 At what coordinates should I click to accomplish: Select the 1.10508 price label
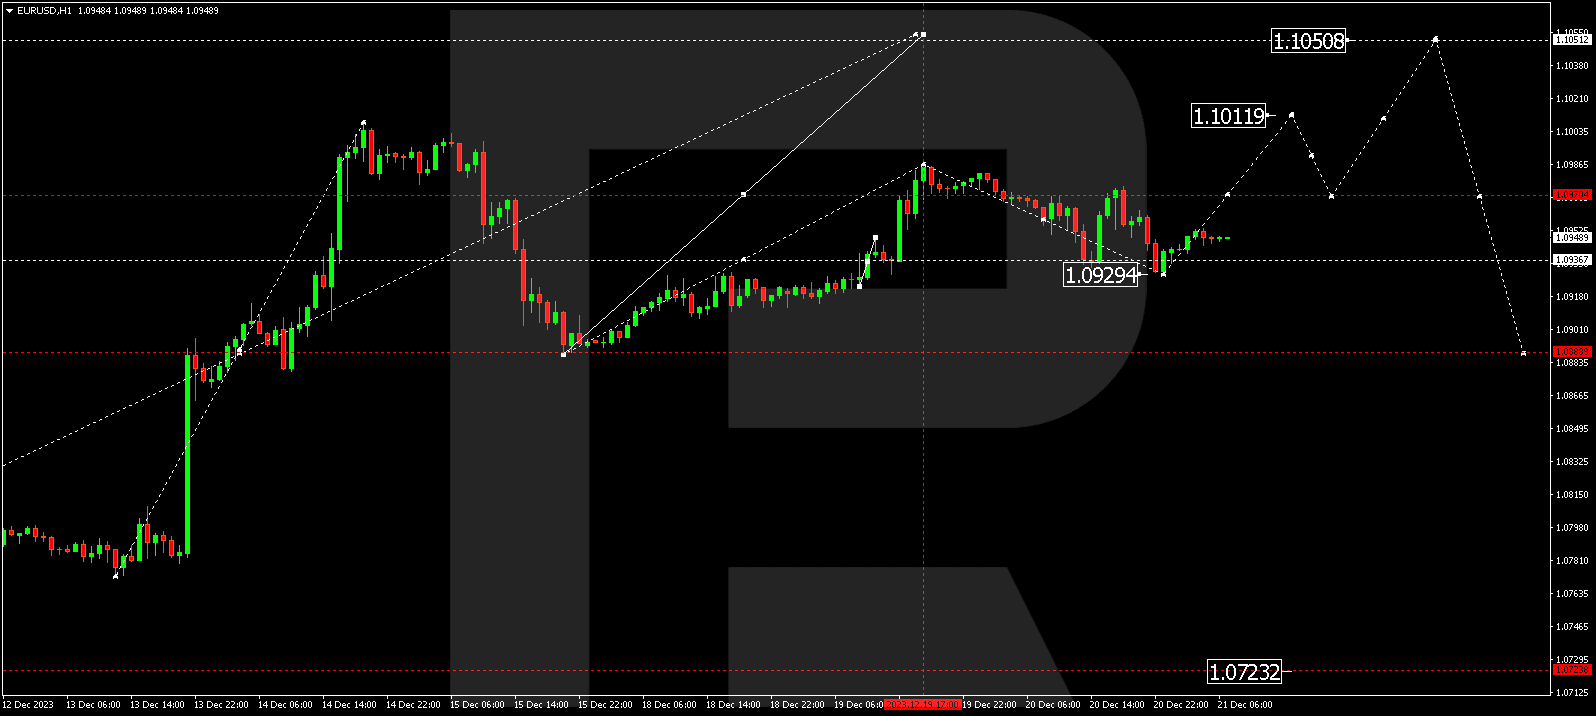(x=1308, y=41)
